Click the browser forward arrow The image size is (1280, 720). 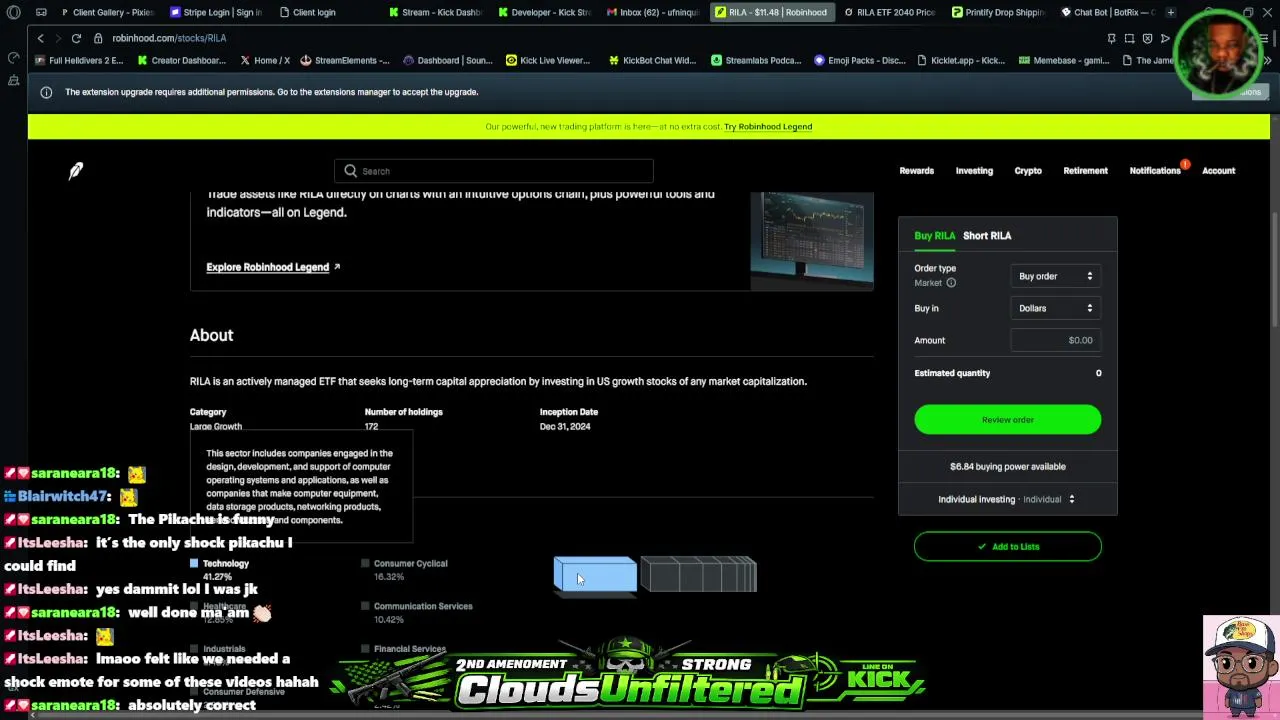57,38
